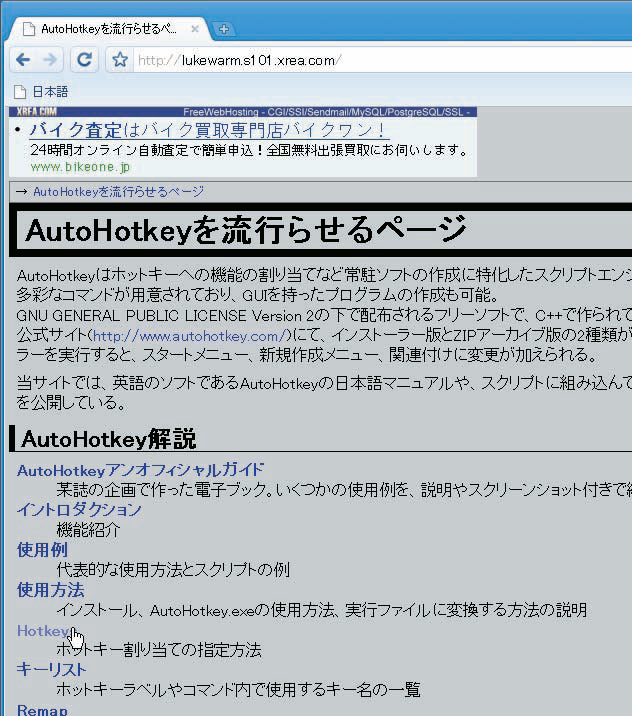Select the AutoHotkeyを流行らせるペ... browser tab
Image resolution: width=632 pixels, height=716 pixels.
(x=110, y=29)
